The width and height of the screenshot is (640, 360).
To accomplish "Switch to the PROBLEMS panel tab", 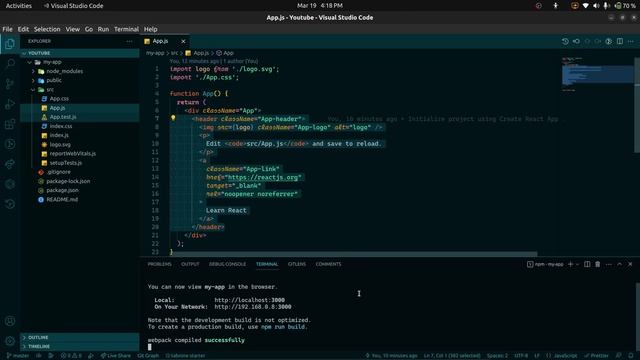I will tap(160, 264).
